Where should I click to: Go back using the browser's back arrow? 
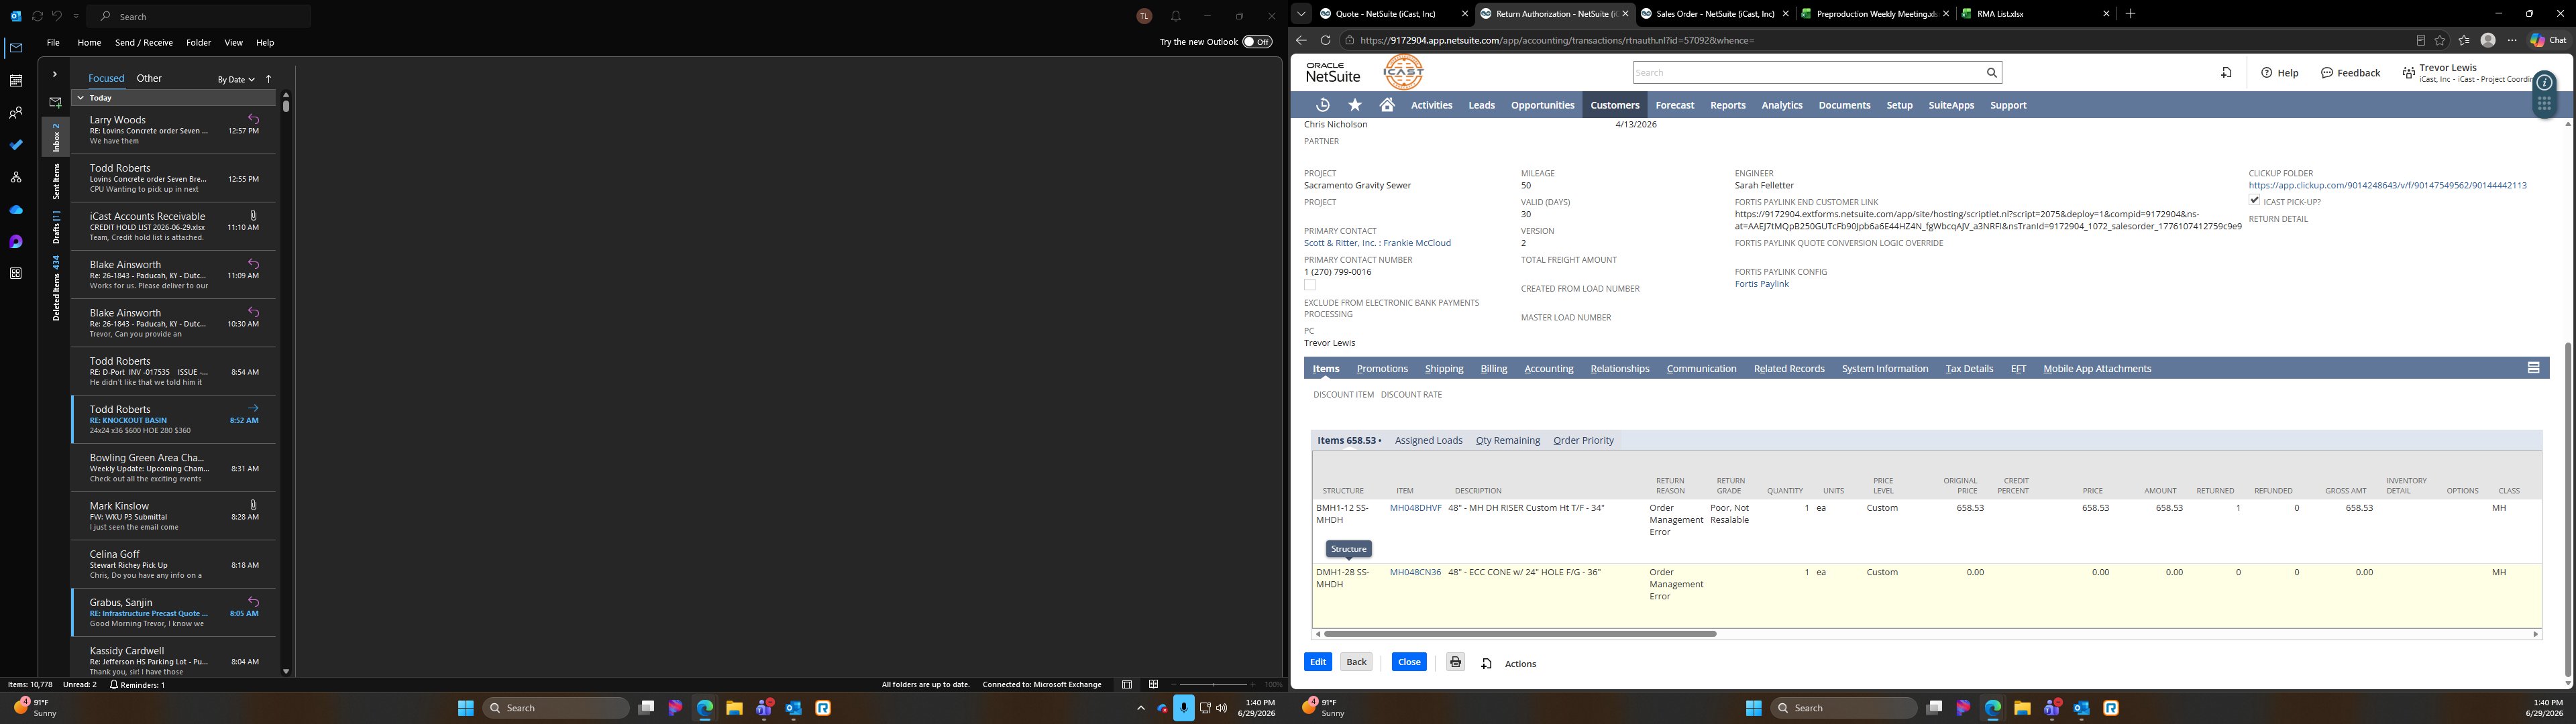click(x=1301, y=40)
